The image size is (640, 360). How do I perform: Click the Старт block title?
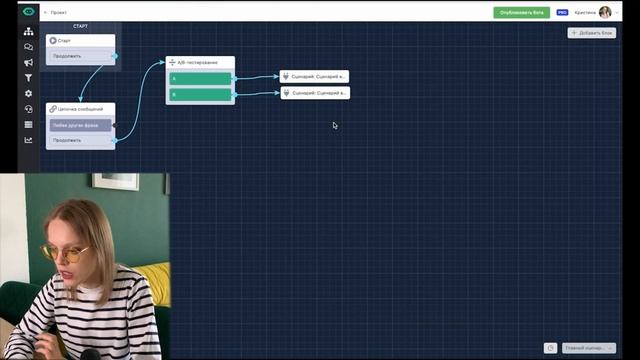pos(64,41)
